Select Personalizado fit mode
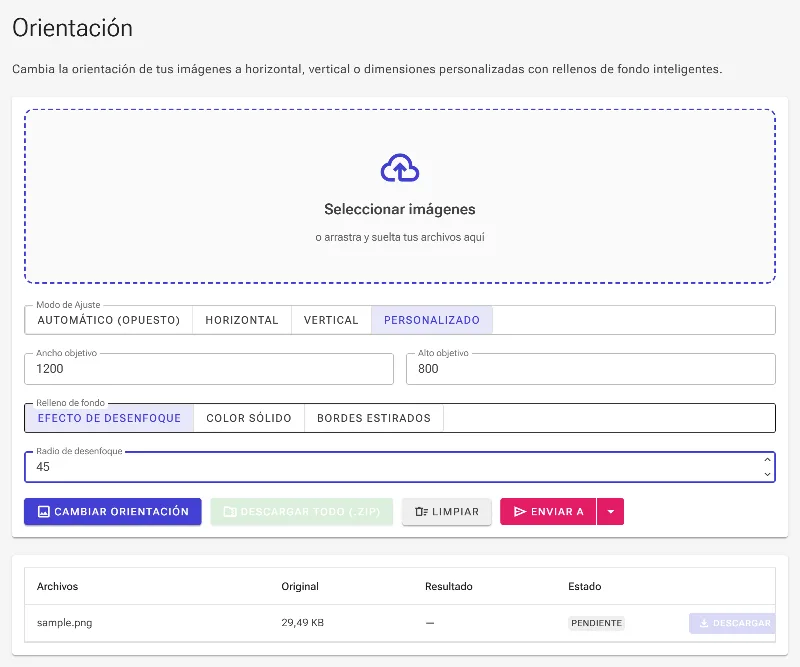The height and width of the screenshot is (667, 800). pyautogui.click(x=432, y=320)
